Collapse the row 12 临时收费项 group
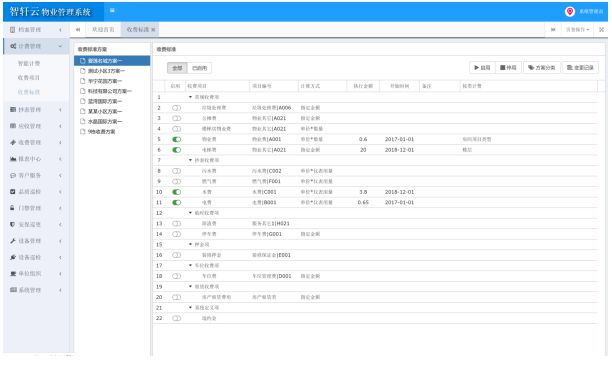 (x=190, y=213)
